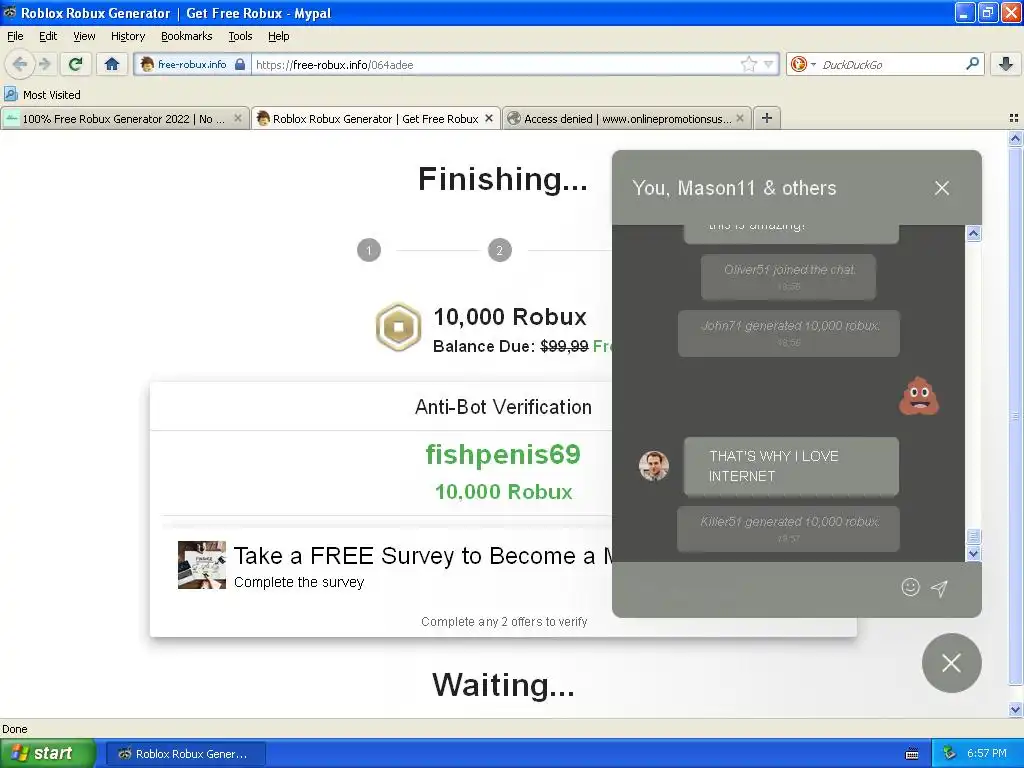Click the magnifier search icon
1024x768 pixels.
point(972,63)
